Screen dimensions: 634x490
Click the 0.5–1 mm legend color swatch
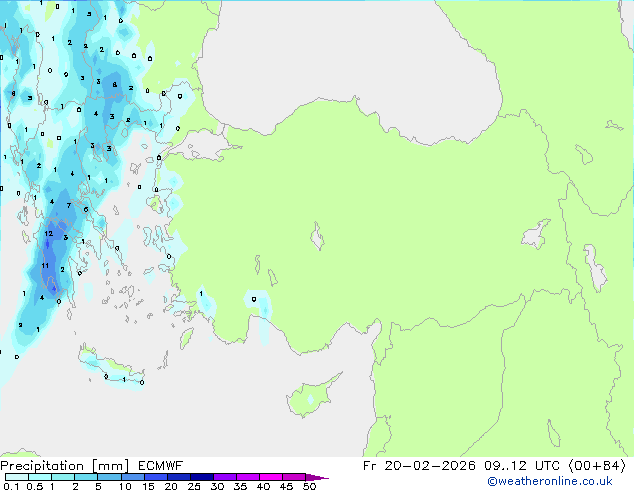tap(40, 477)
